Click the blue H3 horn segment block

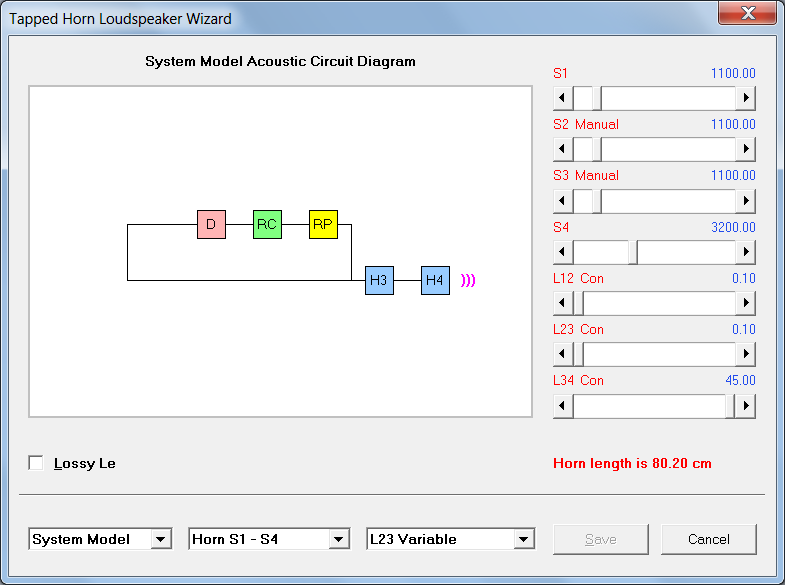[x=379, y=280]
